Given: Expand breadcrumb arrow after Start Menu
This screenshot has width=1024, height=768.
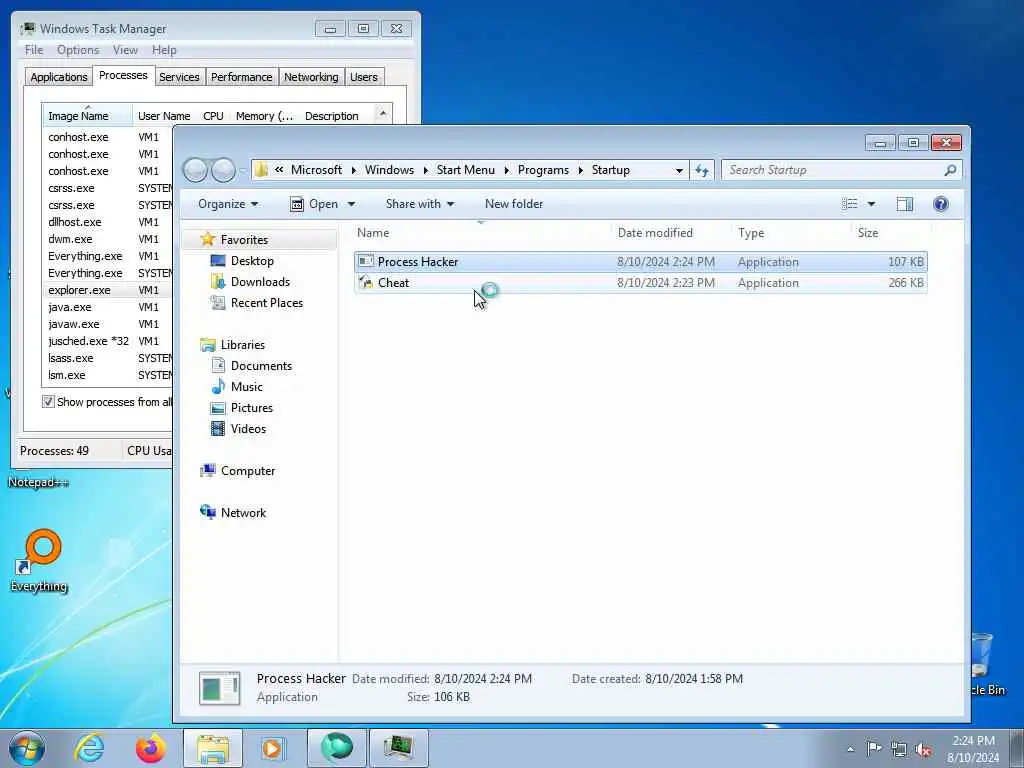Looking at the screenshot, I should coord(506,170).
